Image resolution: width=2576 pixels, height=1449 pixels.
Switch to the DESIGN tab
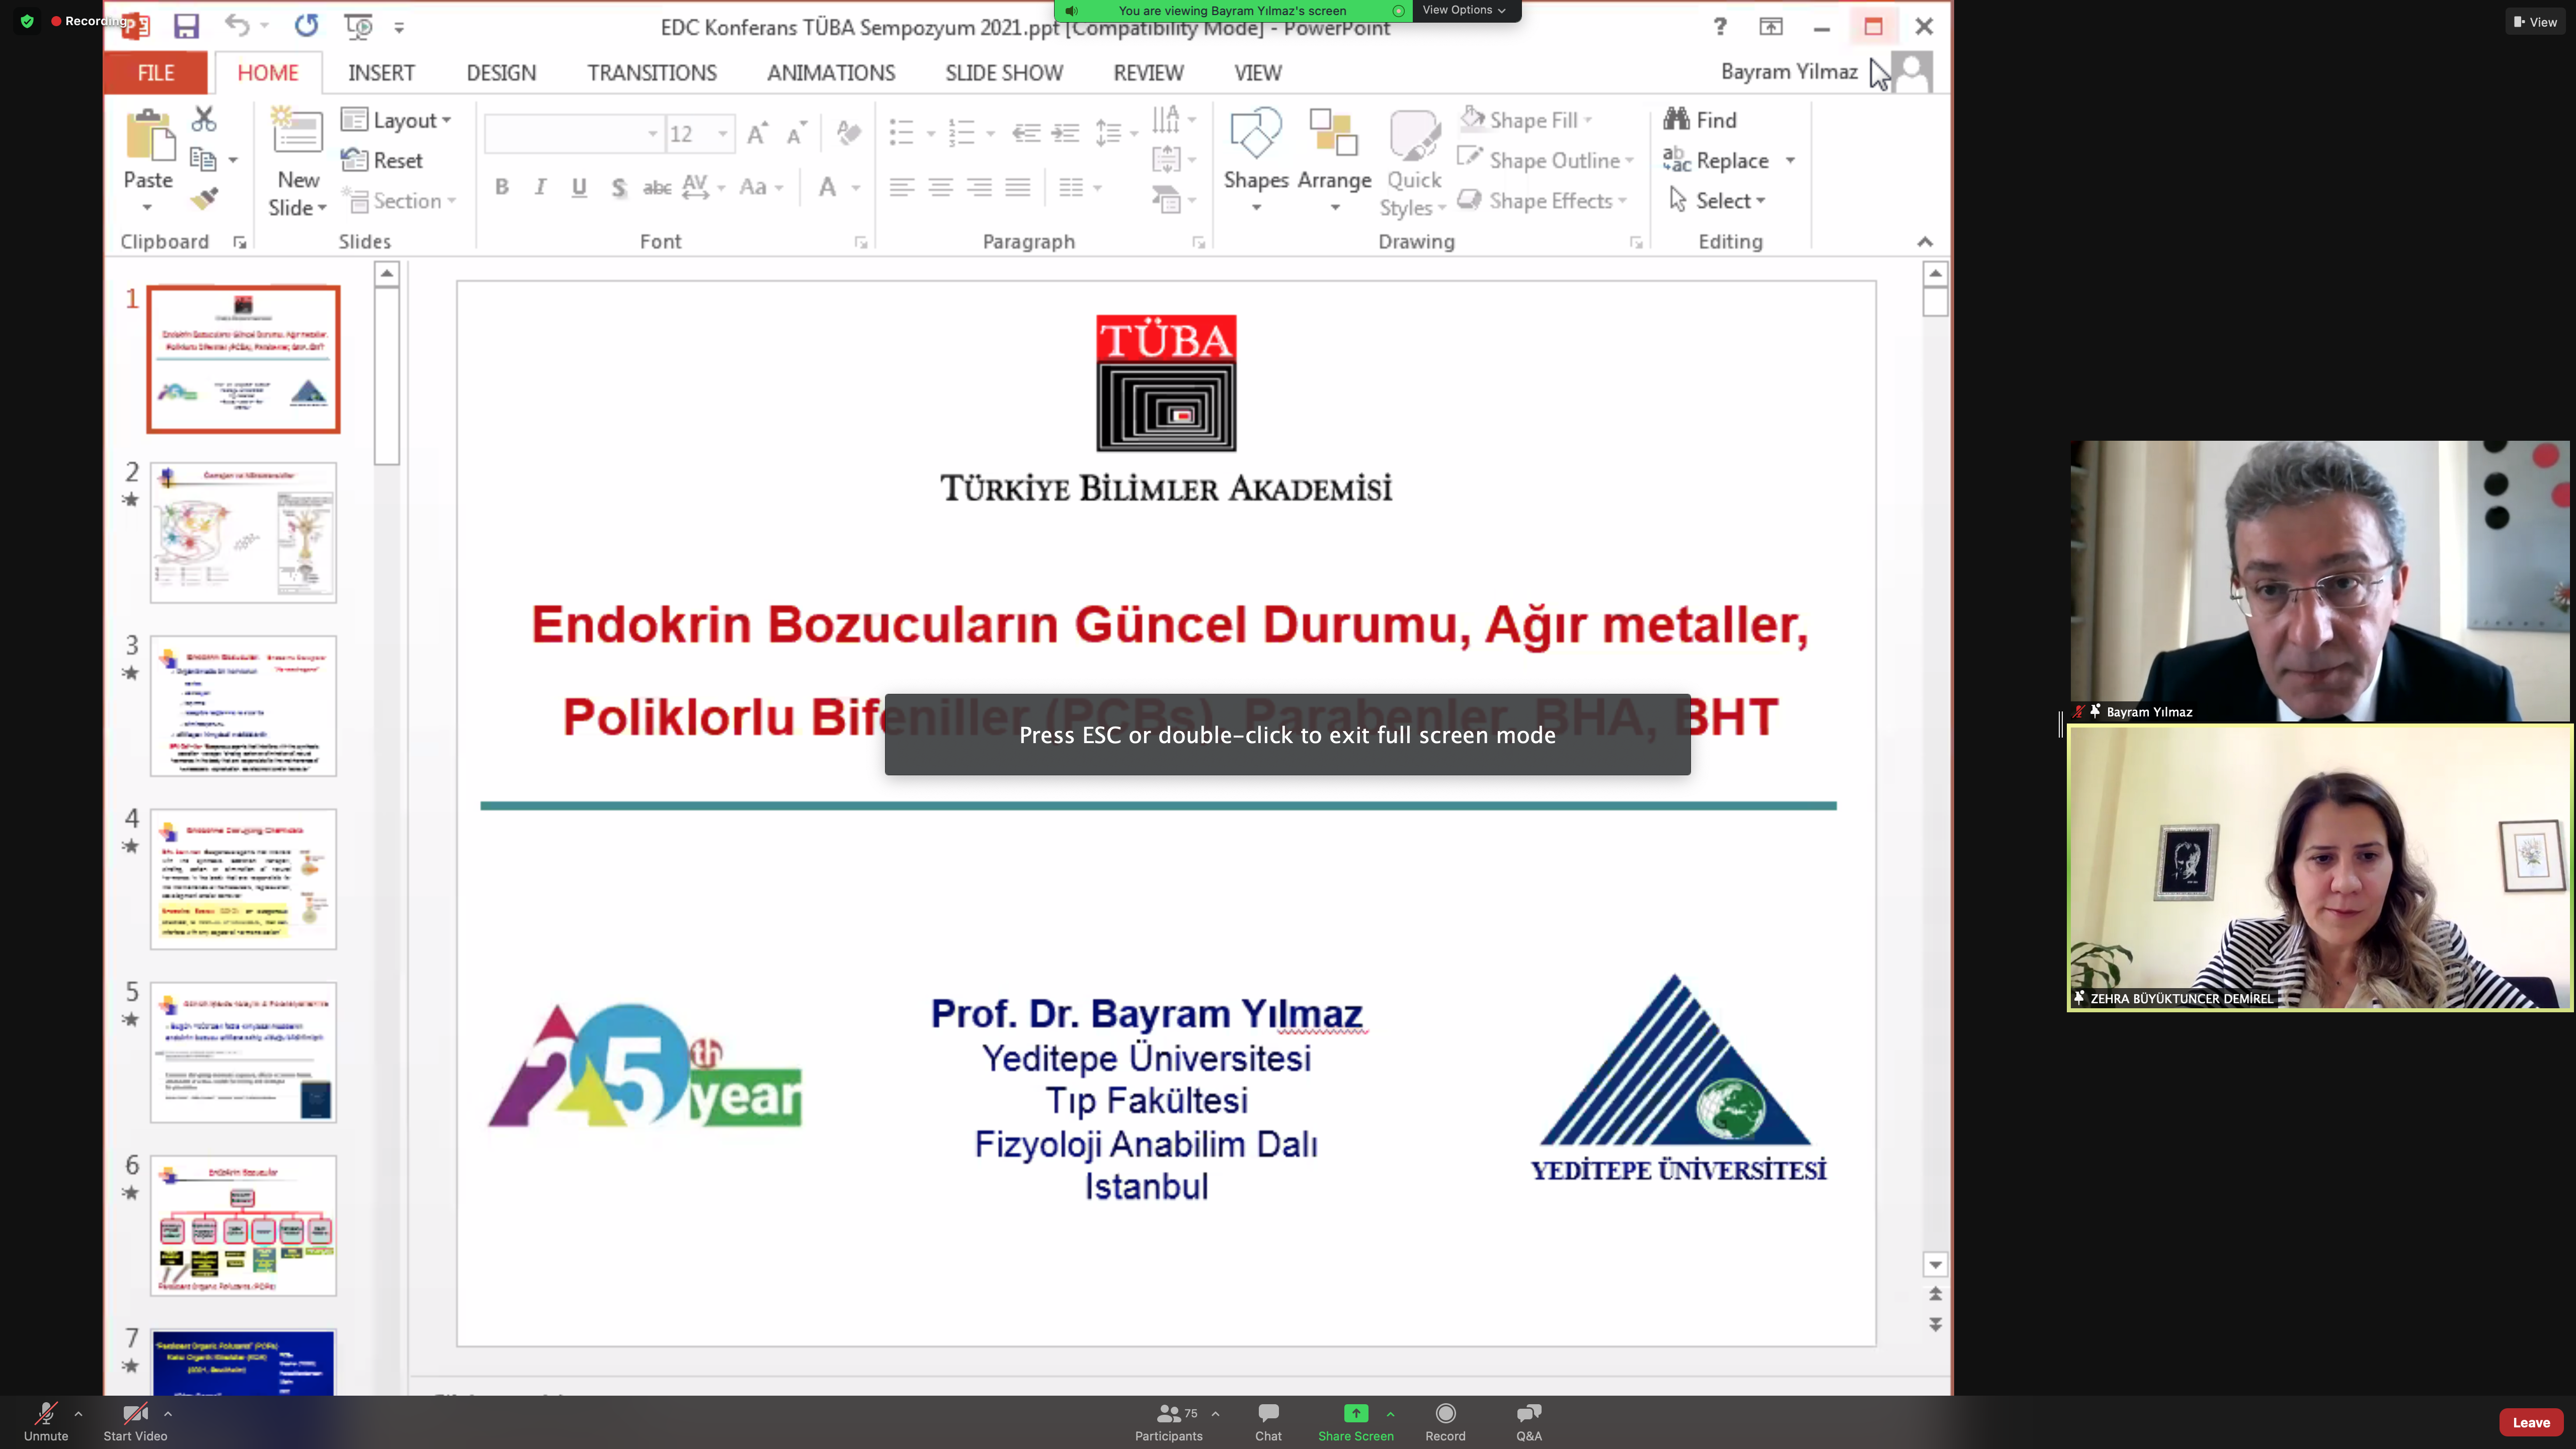[501, 72]
